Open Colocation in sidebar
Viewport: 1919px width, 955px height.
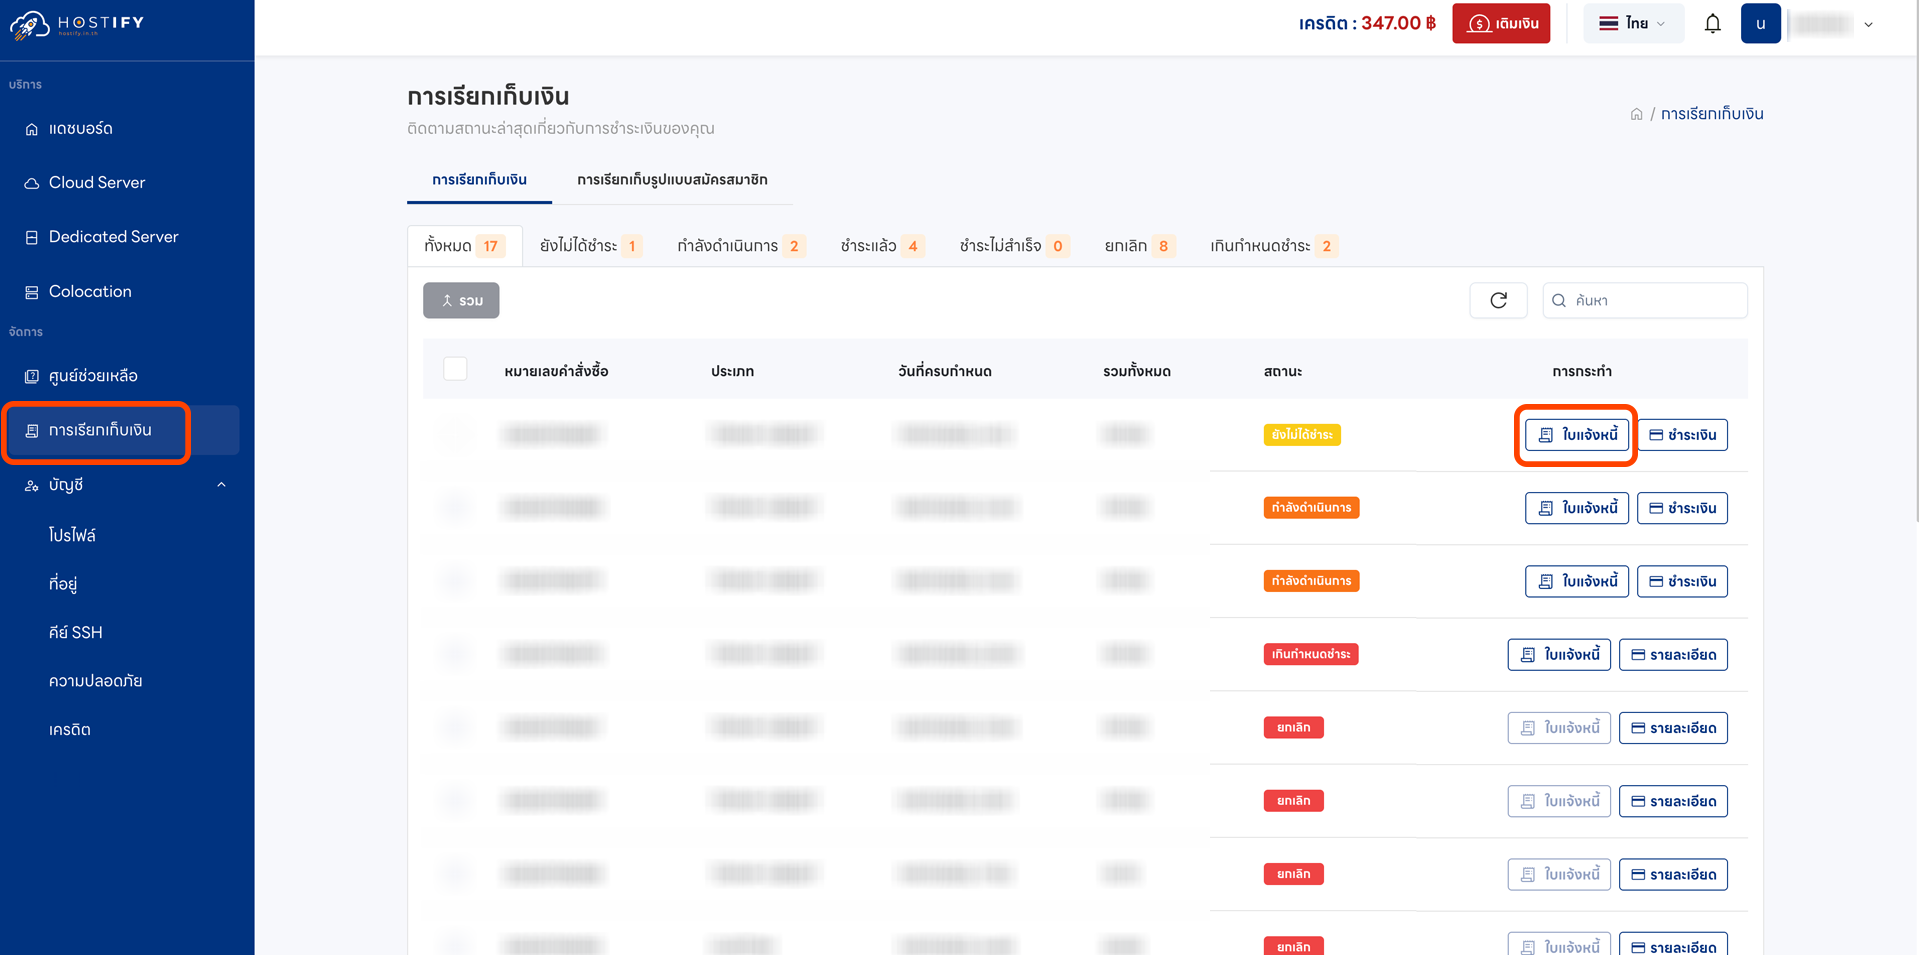pos(90,292)
